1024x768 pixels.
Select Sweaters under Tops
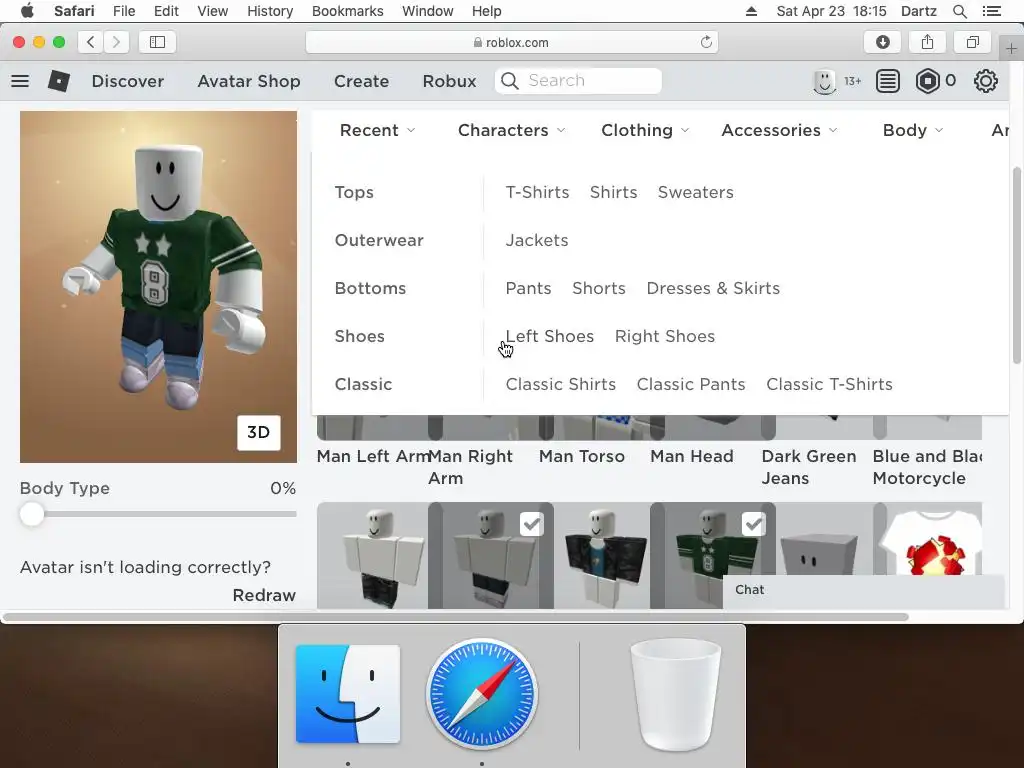pos(696,193)
